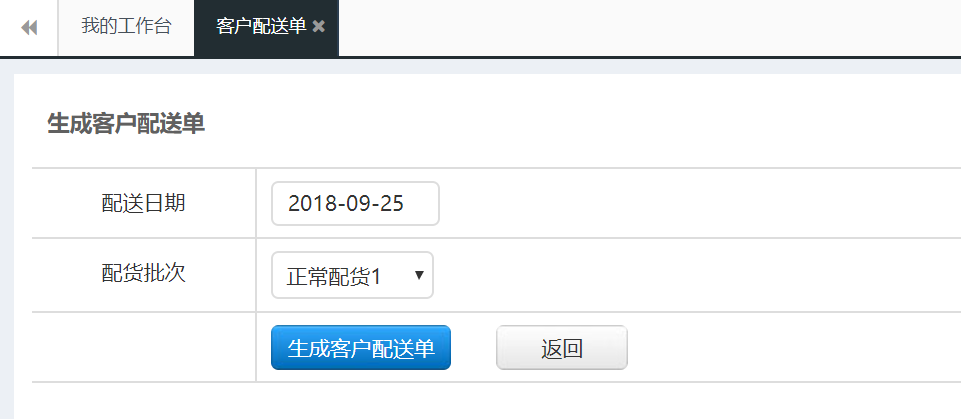961x419 pixels.
Task: Select the 客户配送单 tab
Action: pyautogui.click(x=261, y=26)
